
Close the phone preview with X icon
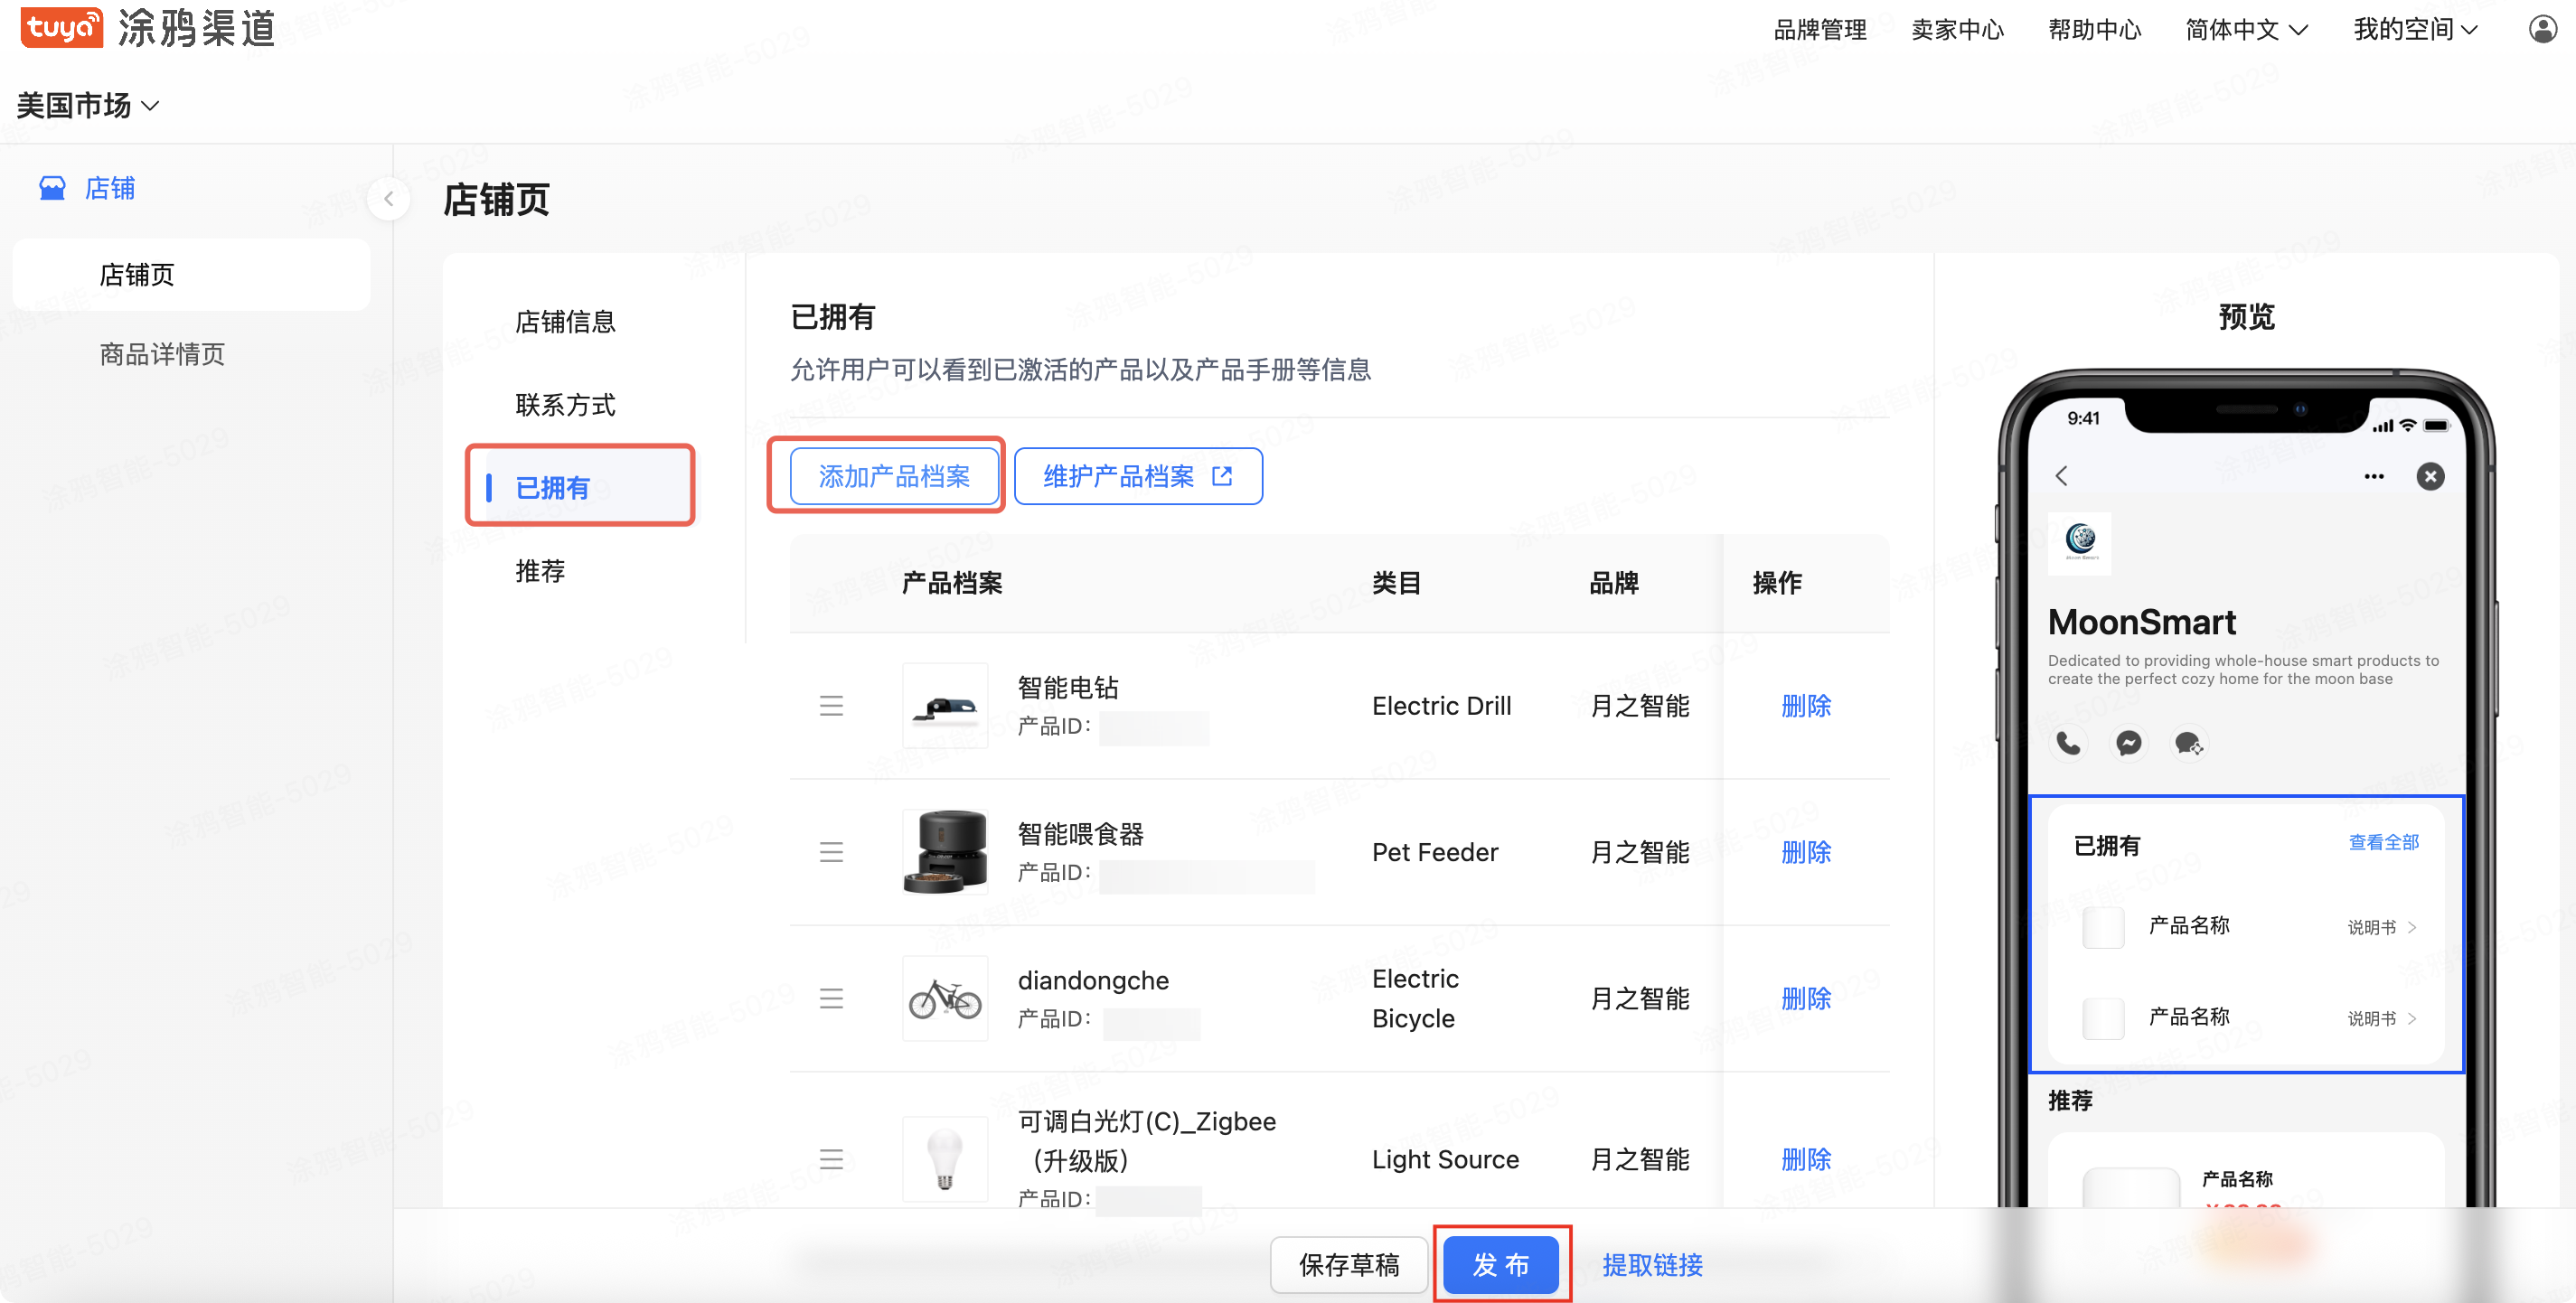[x=2431, y=476]
